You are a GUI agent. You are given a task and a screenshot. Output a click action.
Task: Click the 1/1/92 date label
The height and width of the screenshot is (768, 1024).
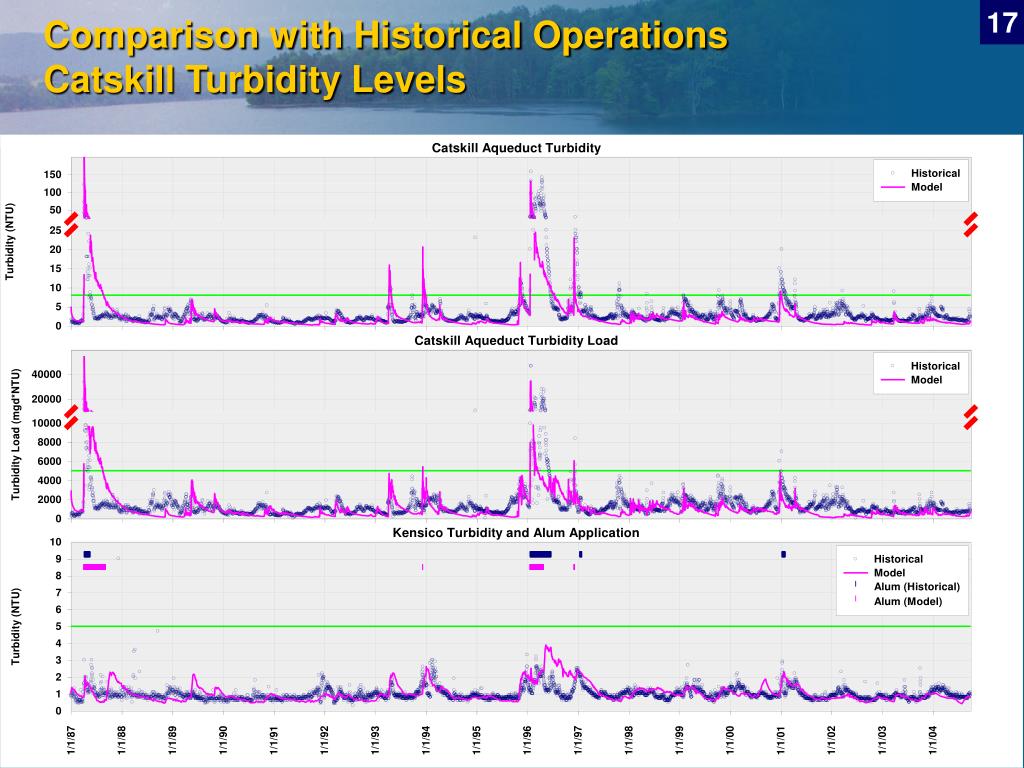click(325, 740)
